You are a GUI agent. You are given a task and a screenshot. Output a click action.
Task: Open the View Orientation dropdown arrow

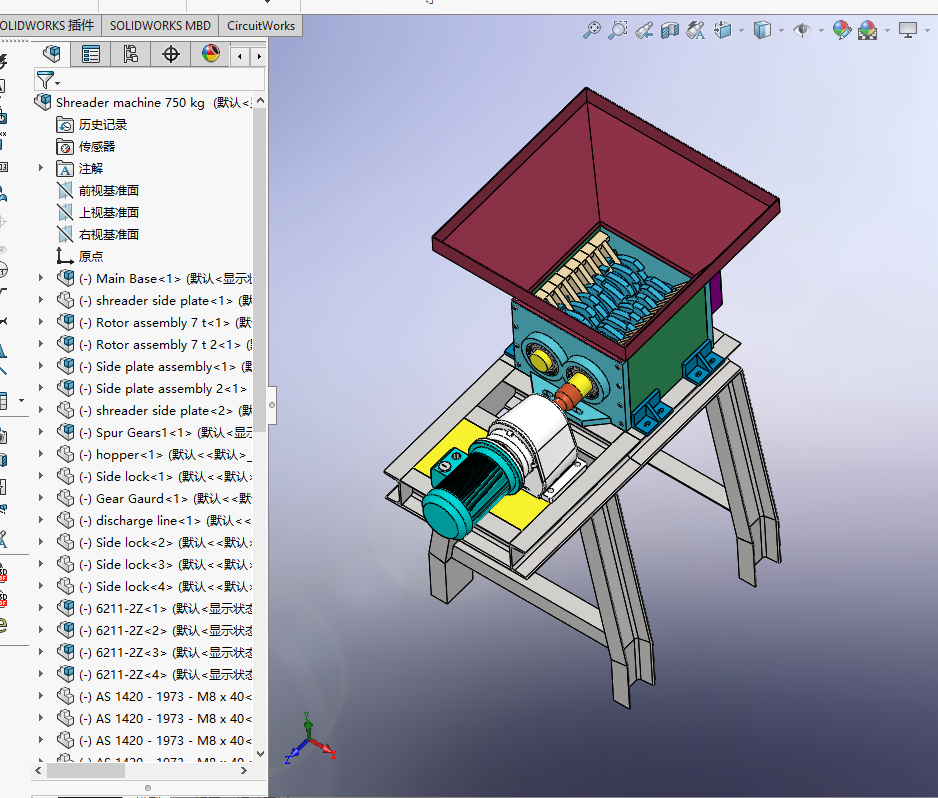pyautogui.click(x=742, y=30)
